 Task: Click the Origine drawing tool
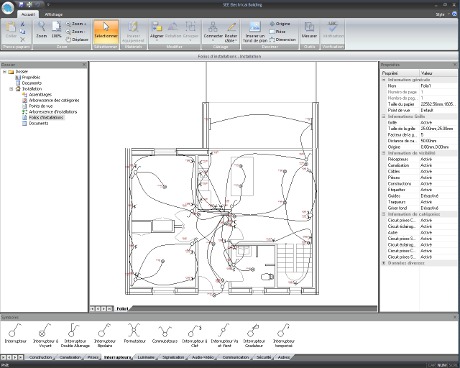click(x=280, y=24)
